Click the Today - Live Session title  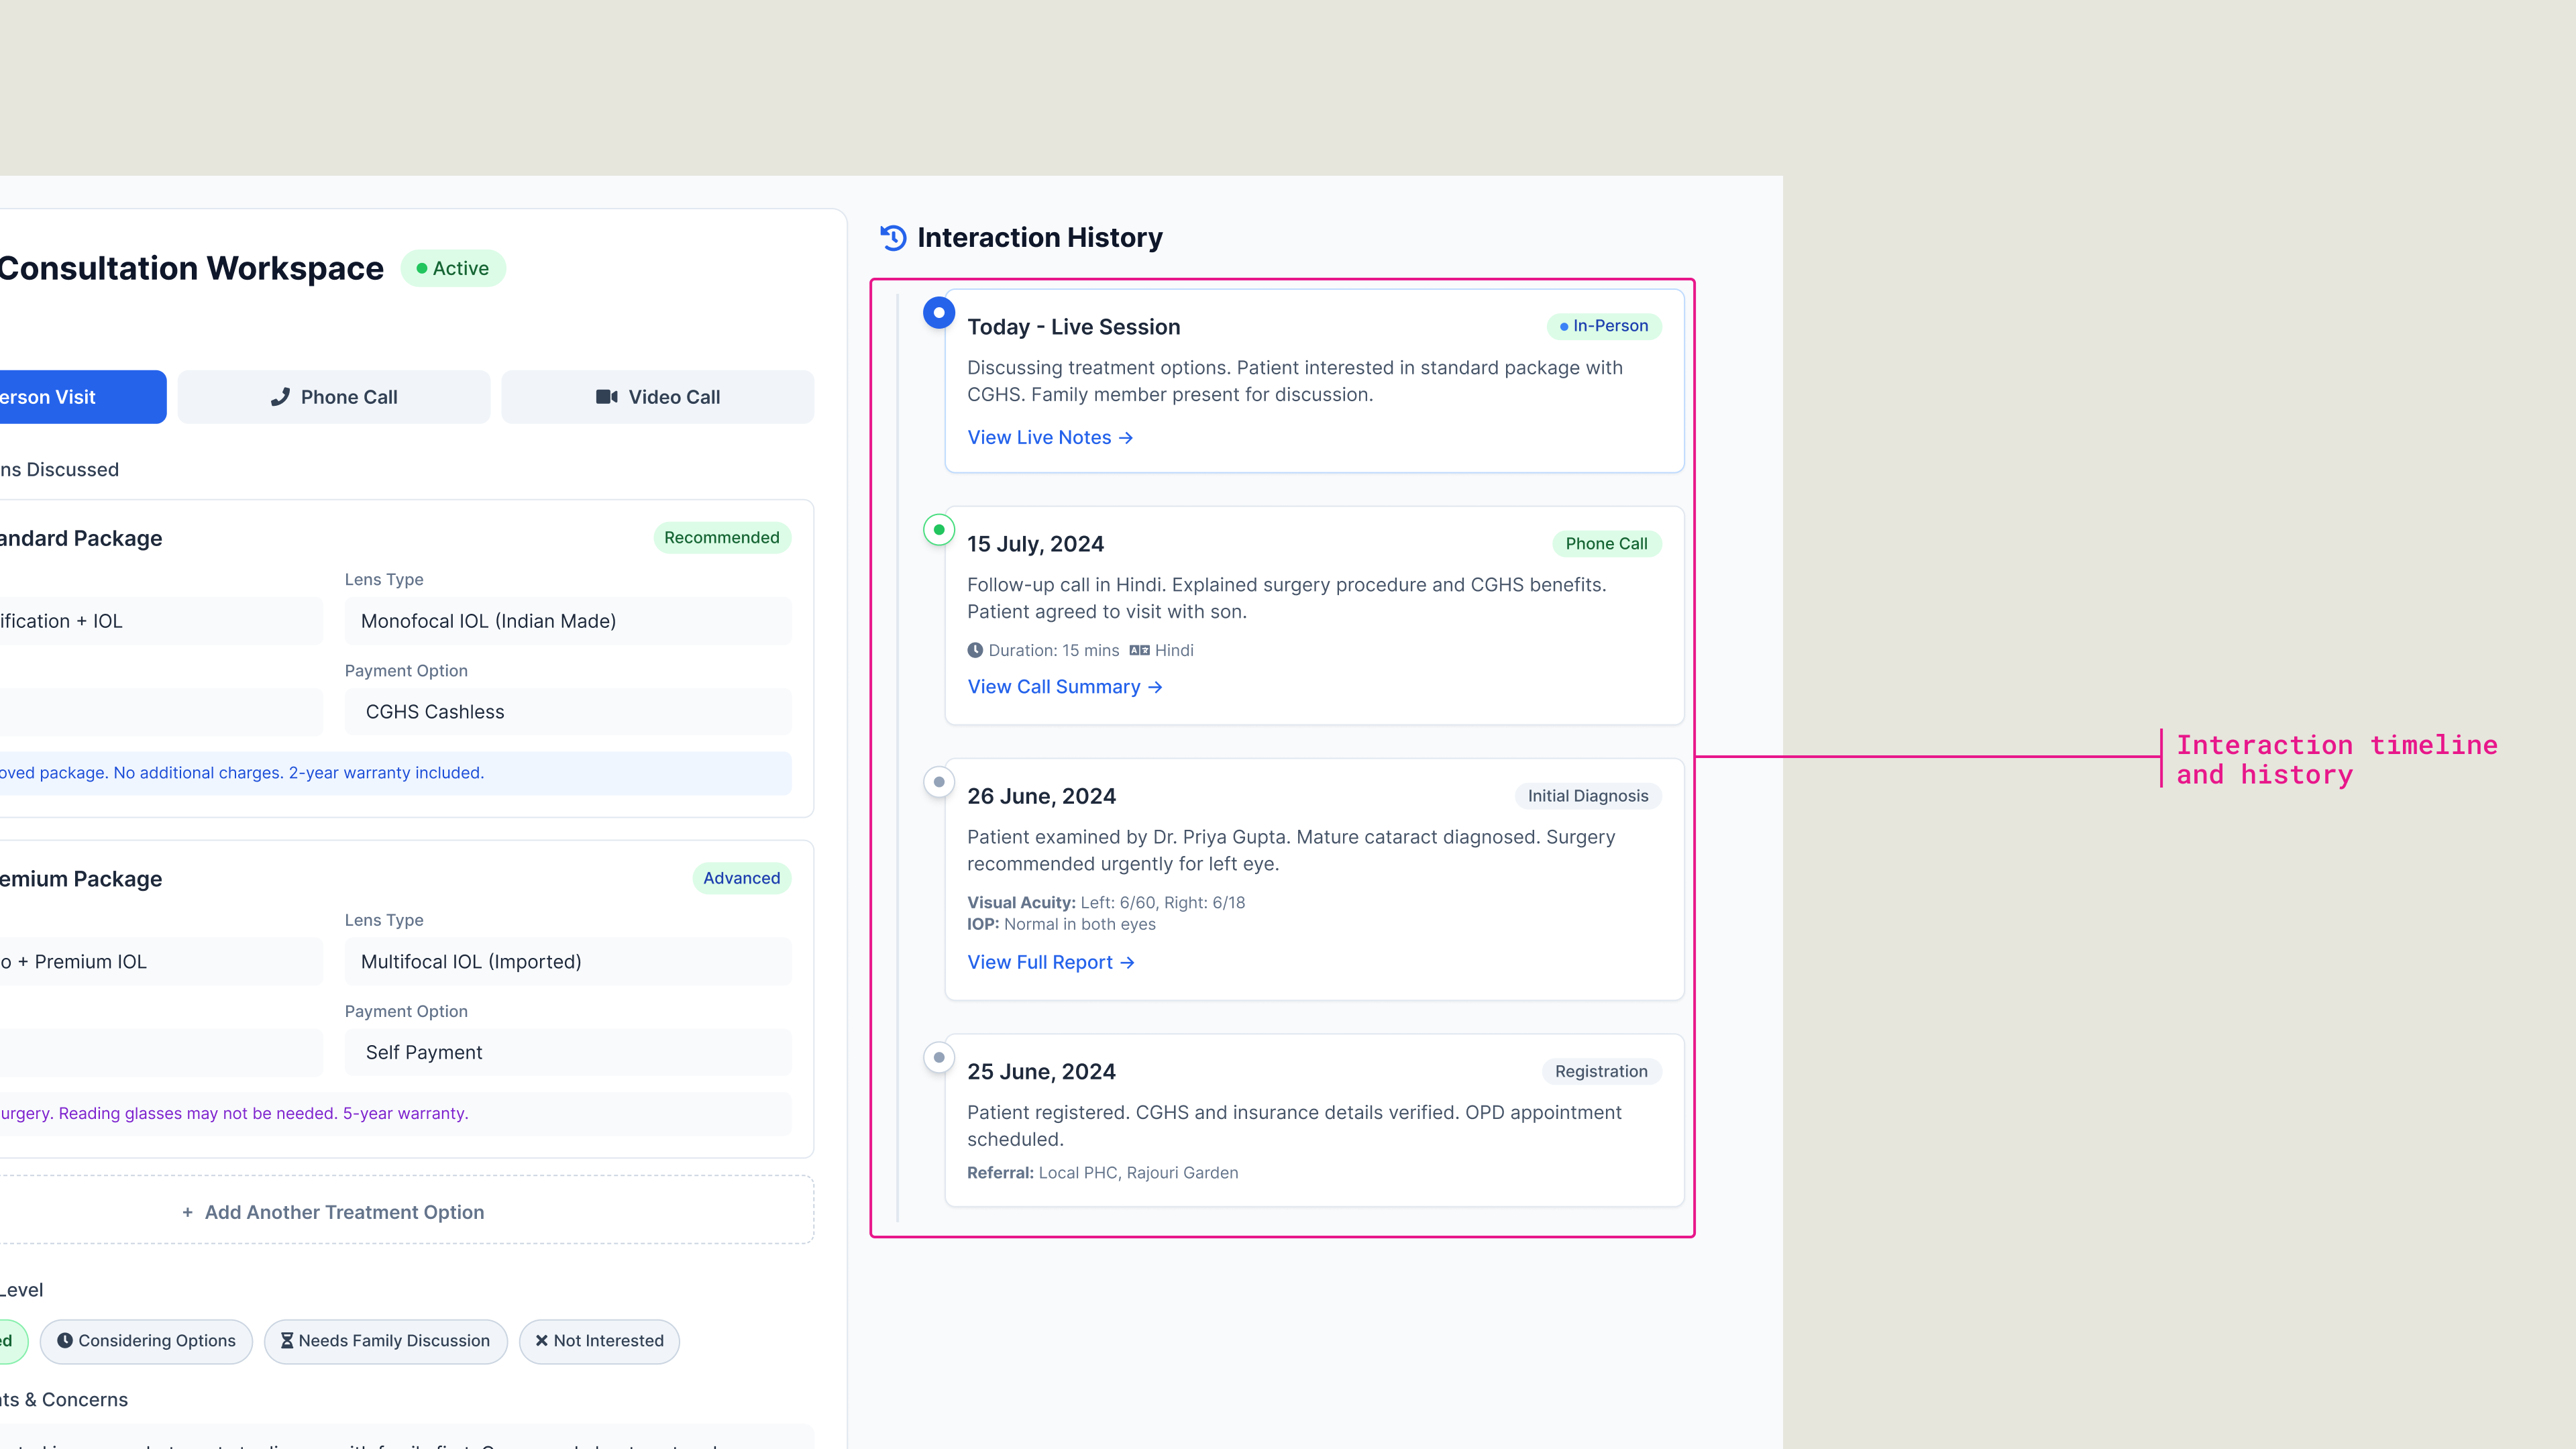tap(1073, 327)
